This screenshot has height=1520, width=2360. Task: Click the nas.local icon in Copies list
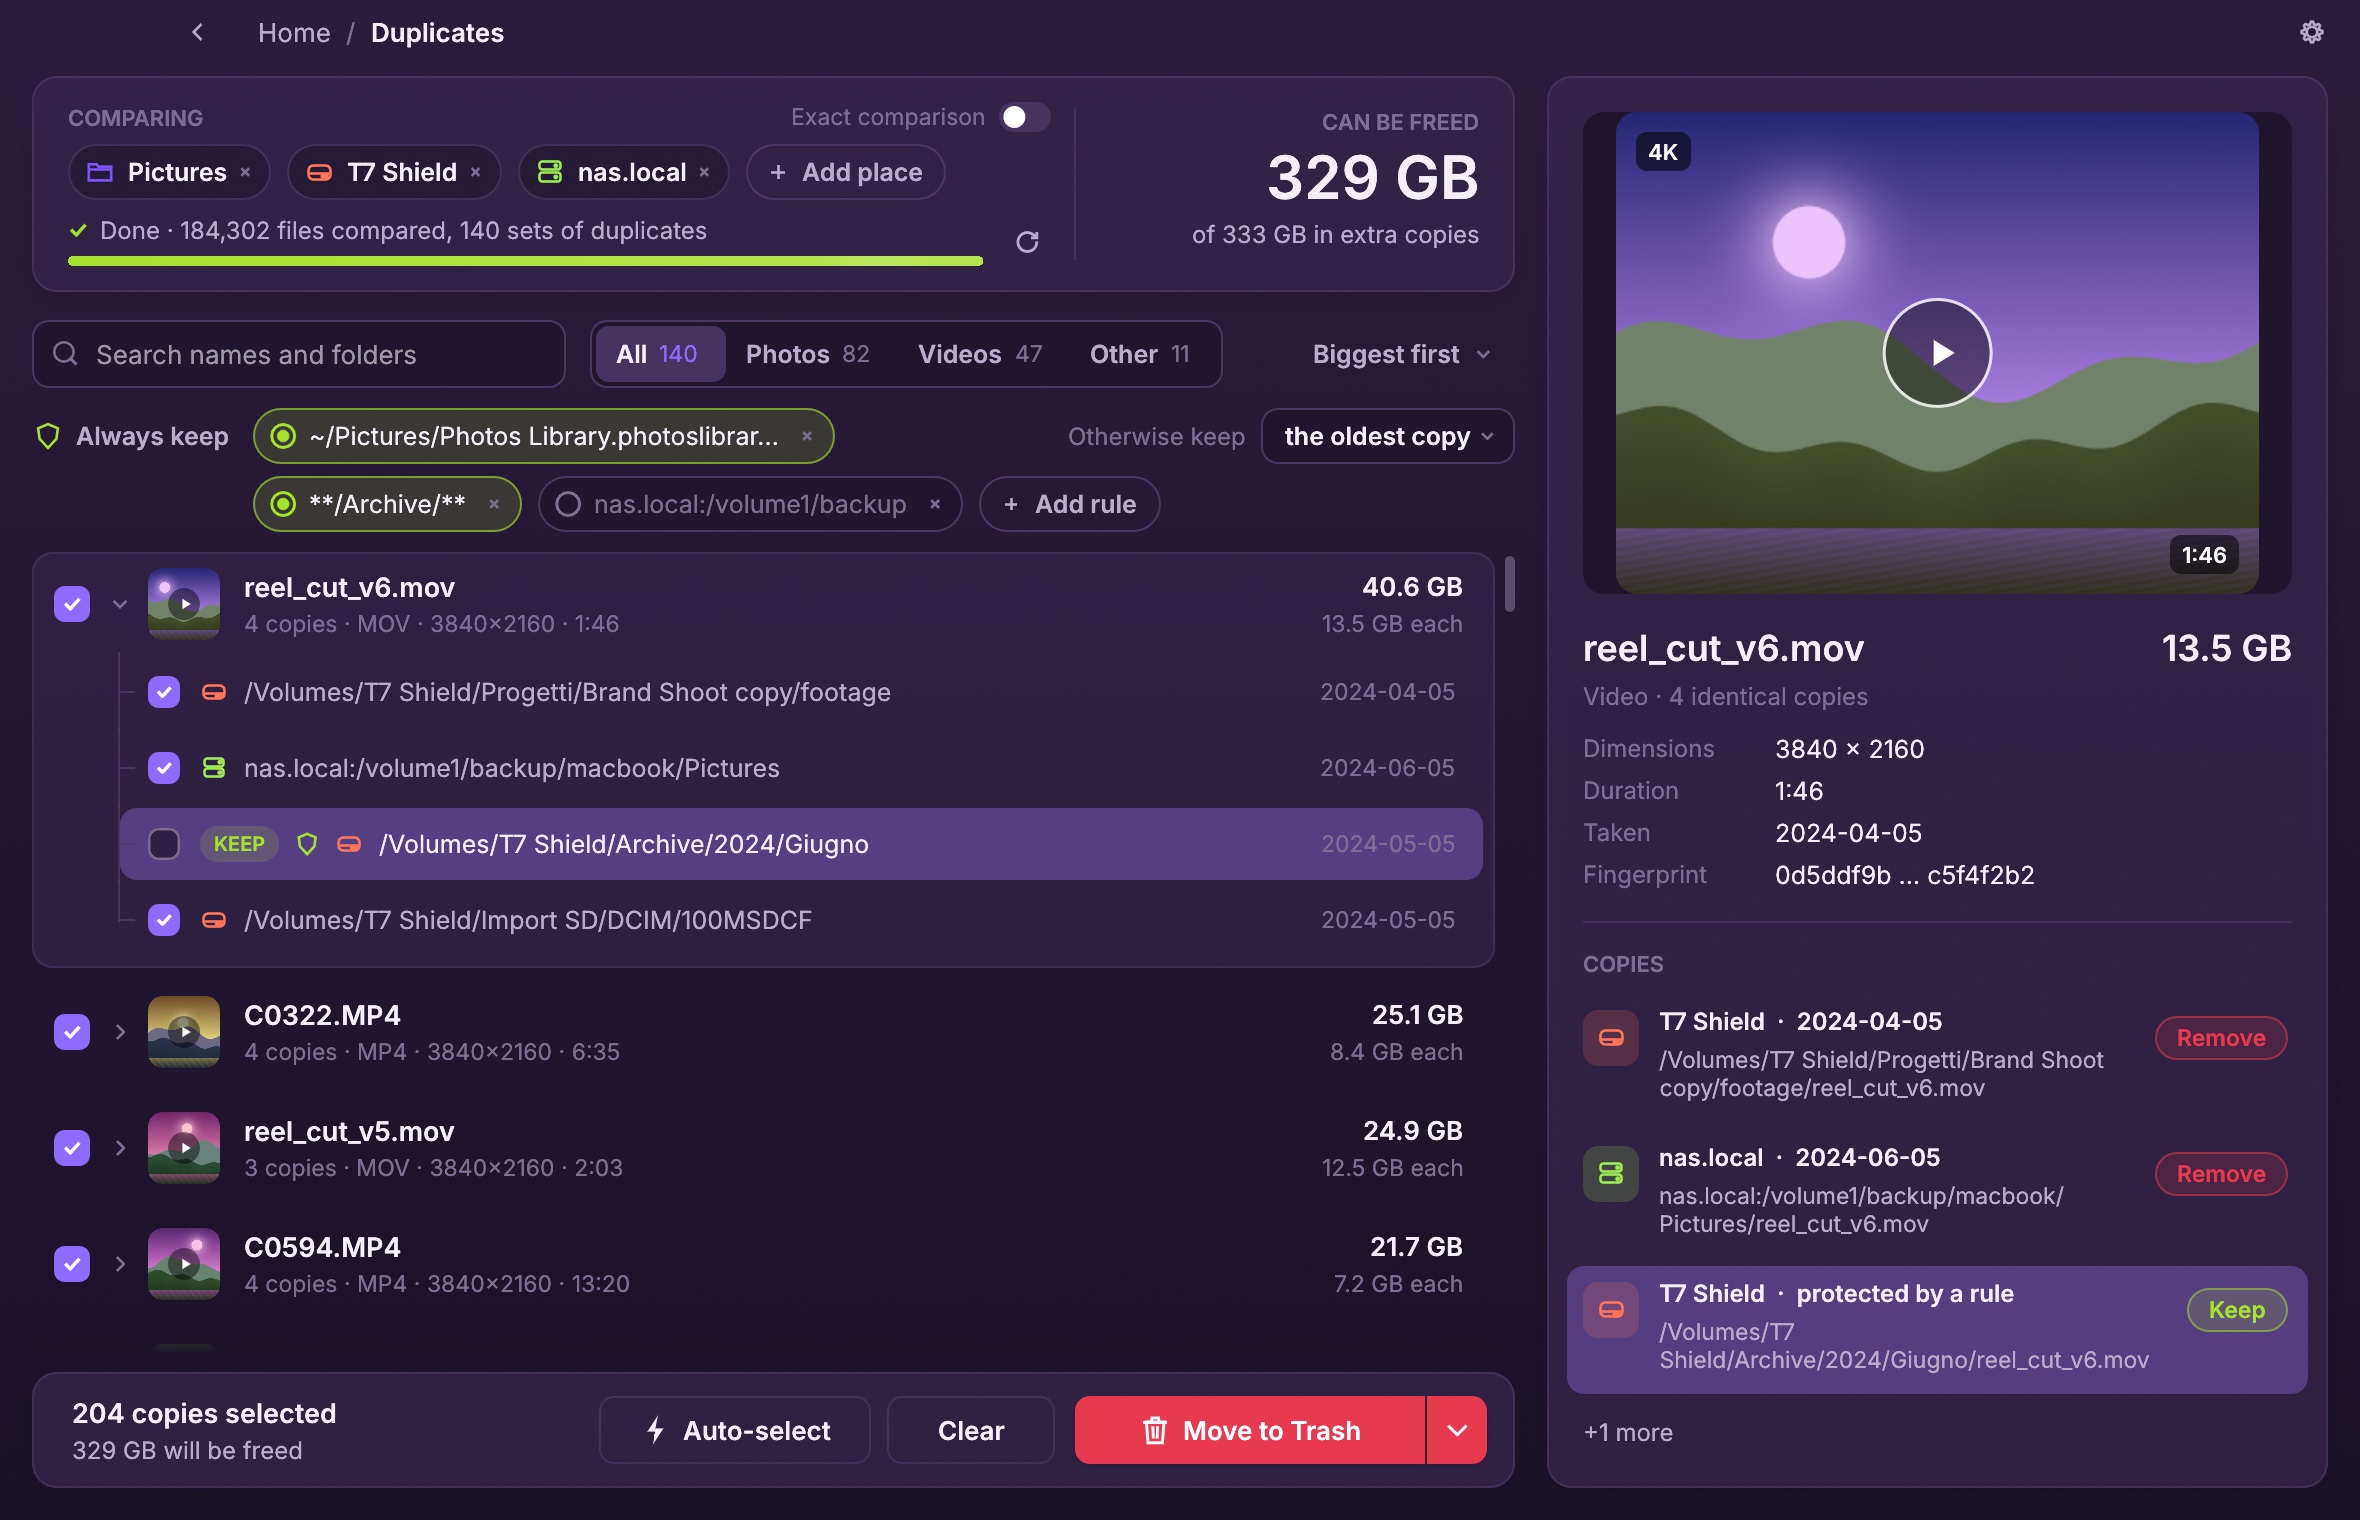pos(1611,1174)
